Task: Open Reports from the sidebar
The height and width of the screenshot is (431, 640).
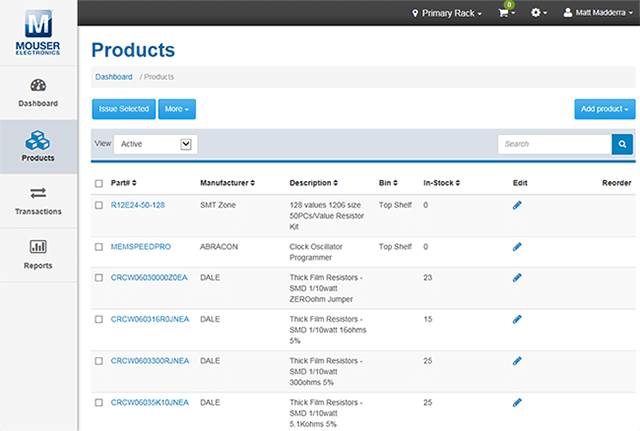Action: [39, 254]
